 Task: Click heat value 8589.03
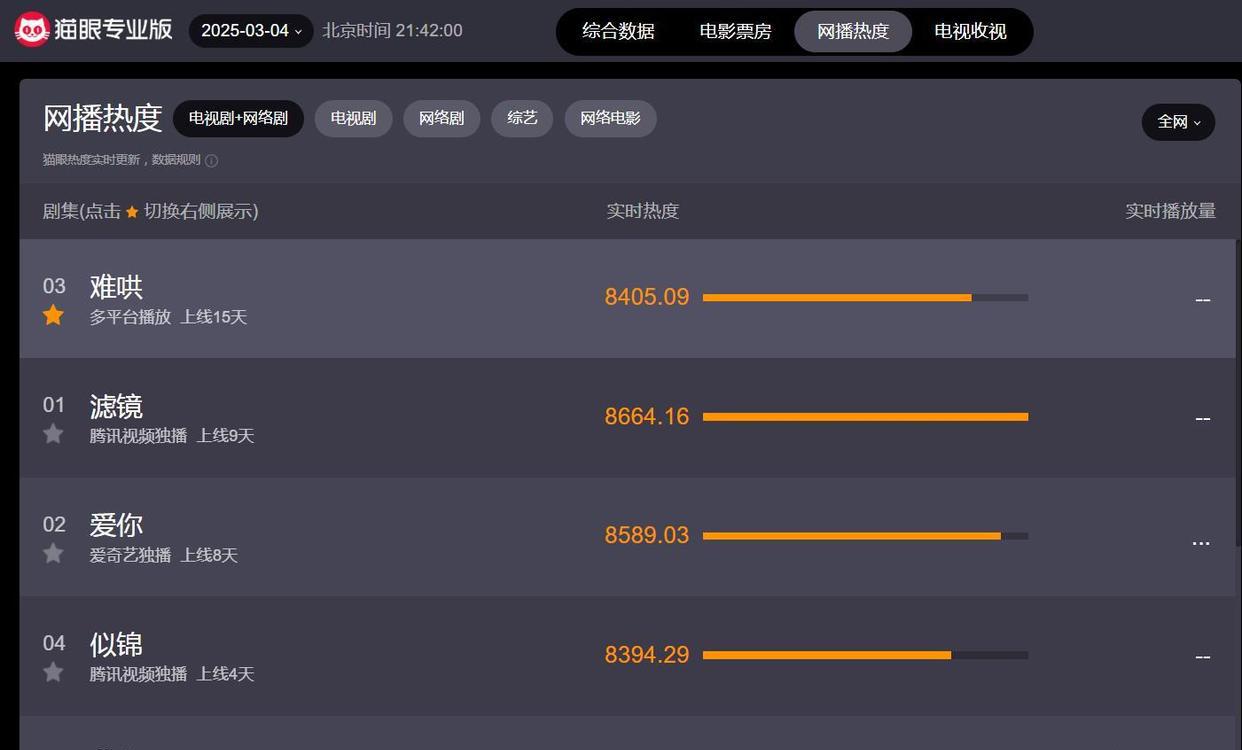pos(647,535)
